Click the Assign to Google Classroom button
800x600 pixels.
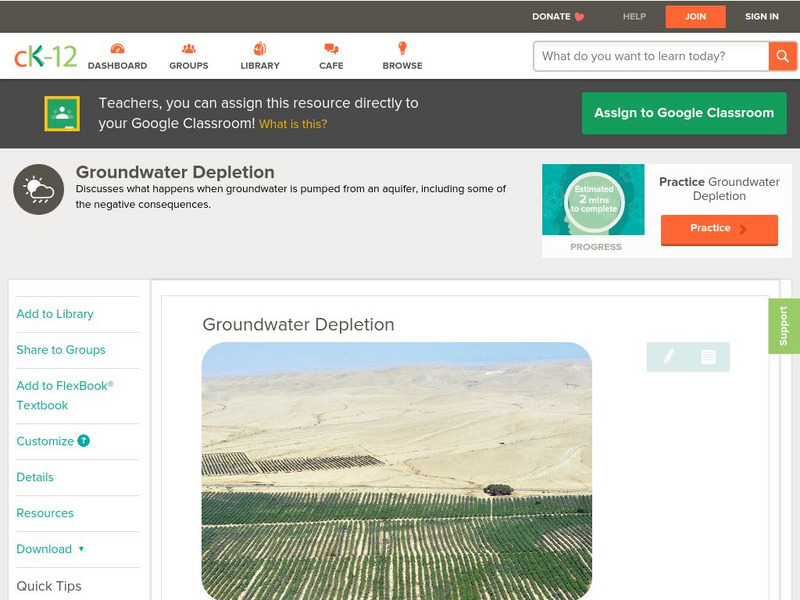684,112
